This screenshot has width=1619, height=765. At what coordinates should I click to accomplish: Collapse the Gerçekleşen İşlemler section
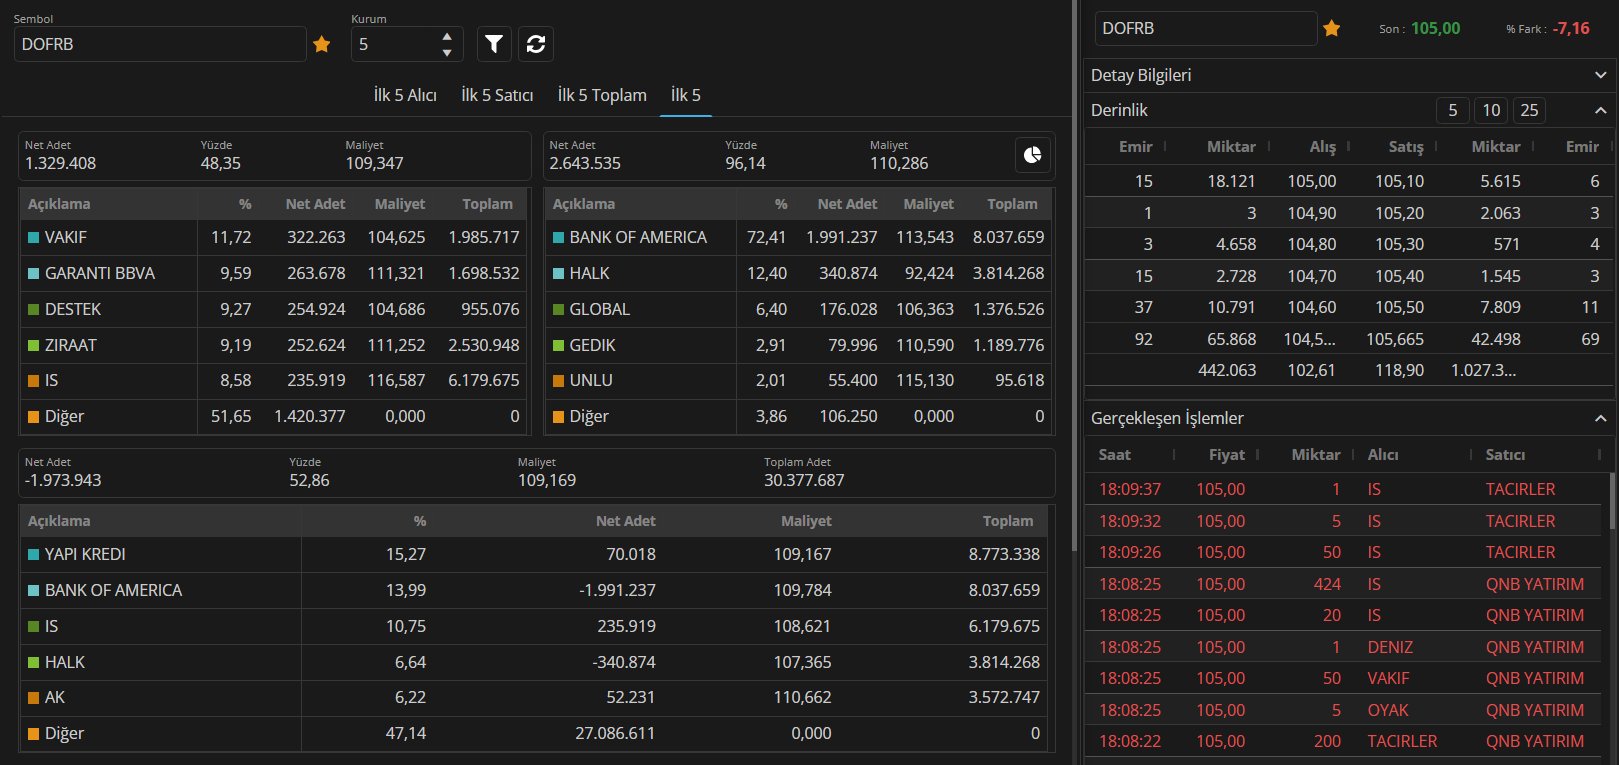pyautogui.click(x=1600, y=418)
